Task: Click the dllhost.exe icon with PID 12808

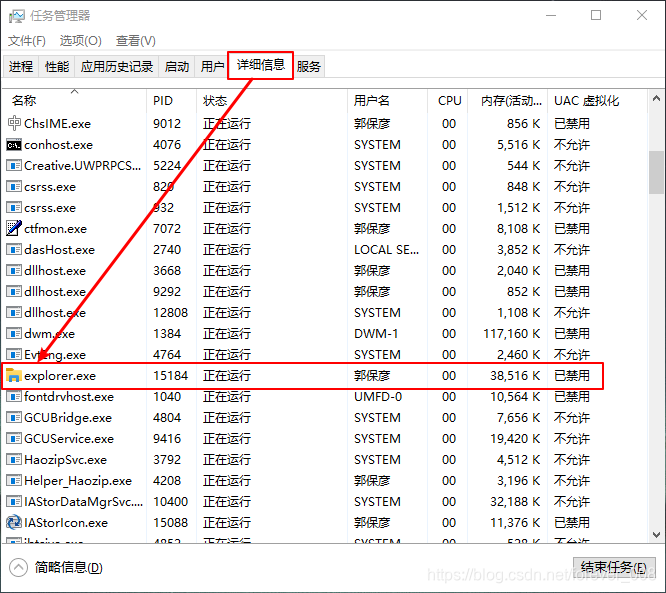Action: (x=14, y=313)
